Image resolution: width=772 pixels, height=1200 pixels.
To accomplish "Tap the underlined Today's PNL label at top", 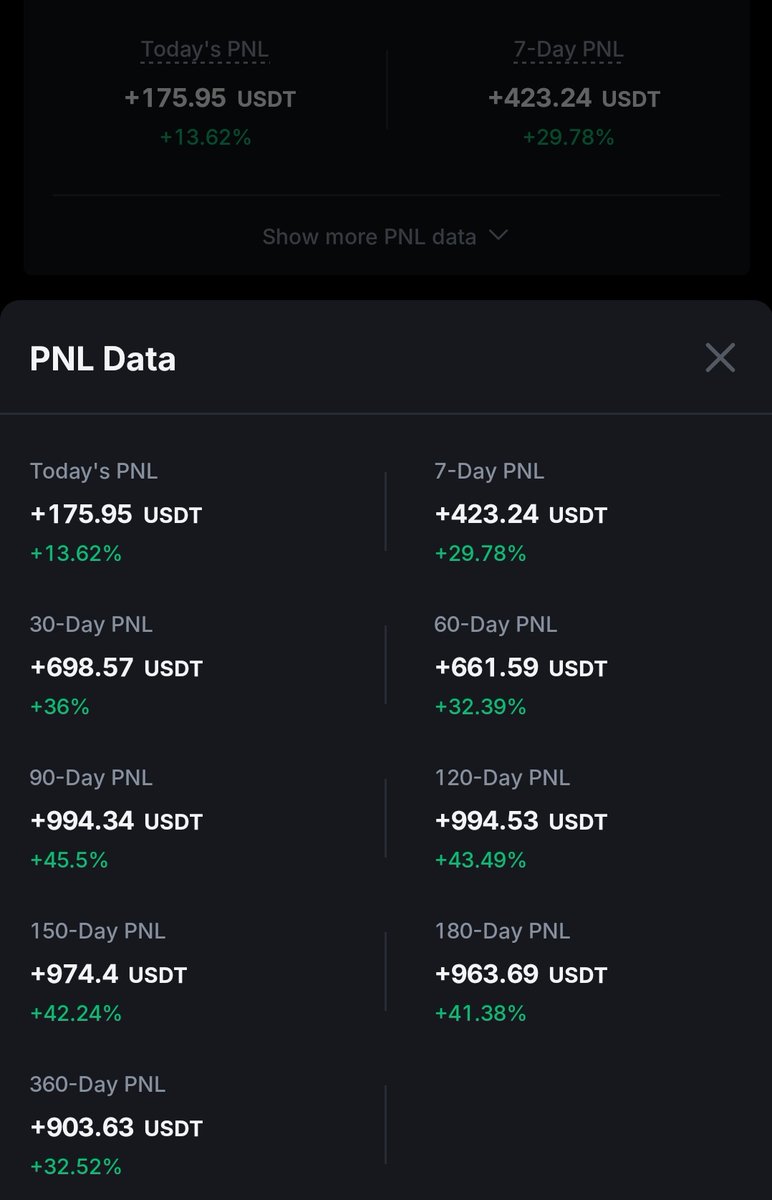I will [205, 49].
